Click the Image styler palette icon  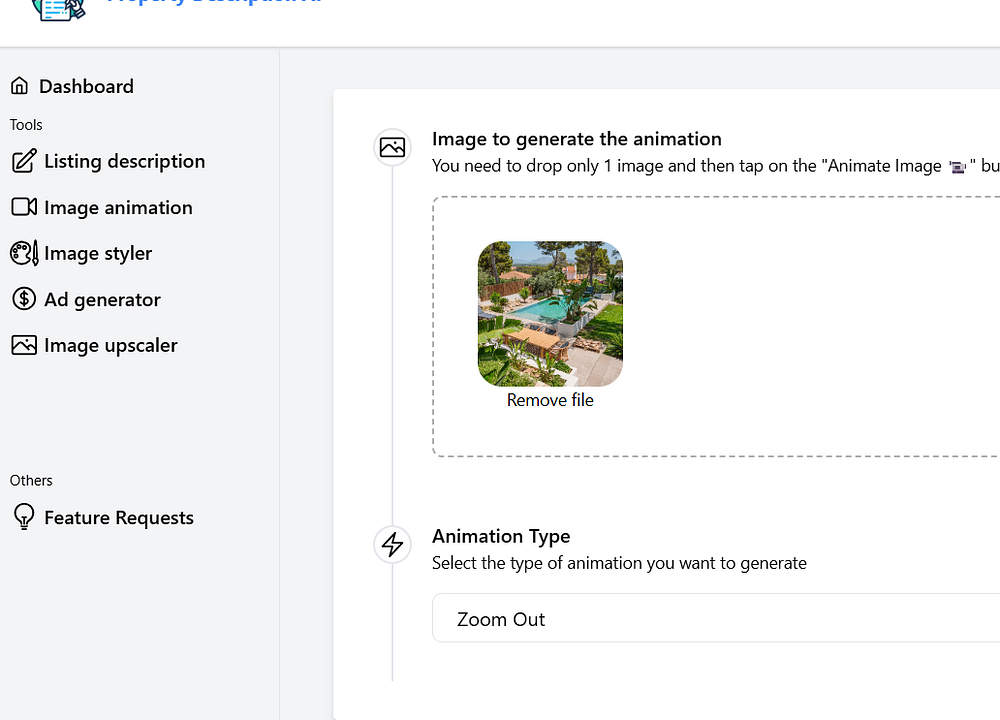pyautogui.click(x=24, y=253)
